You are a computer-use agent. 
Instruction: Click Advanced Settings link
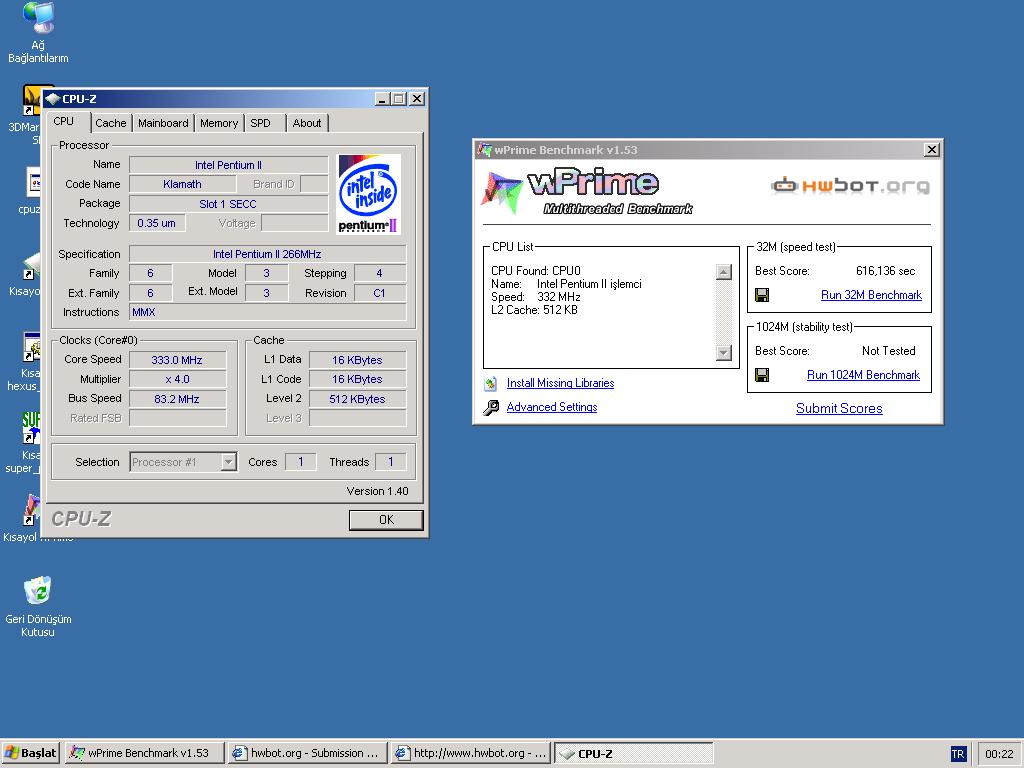(552, 407)
